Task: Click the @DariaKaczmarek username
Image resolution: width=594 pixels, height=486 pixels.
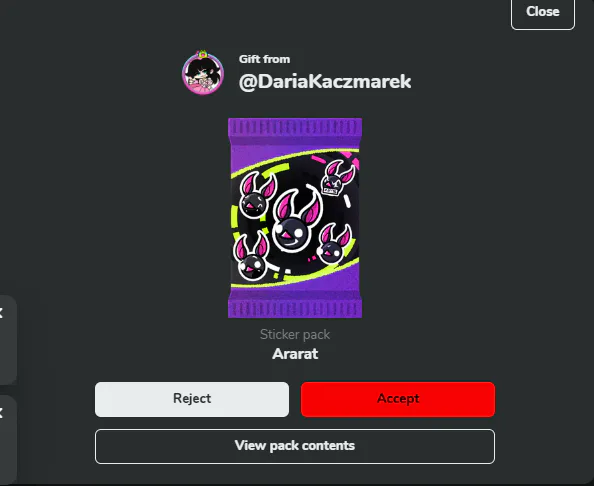Action: pos(325,81)
